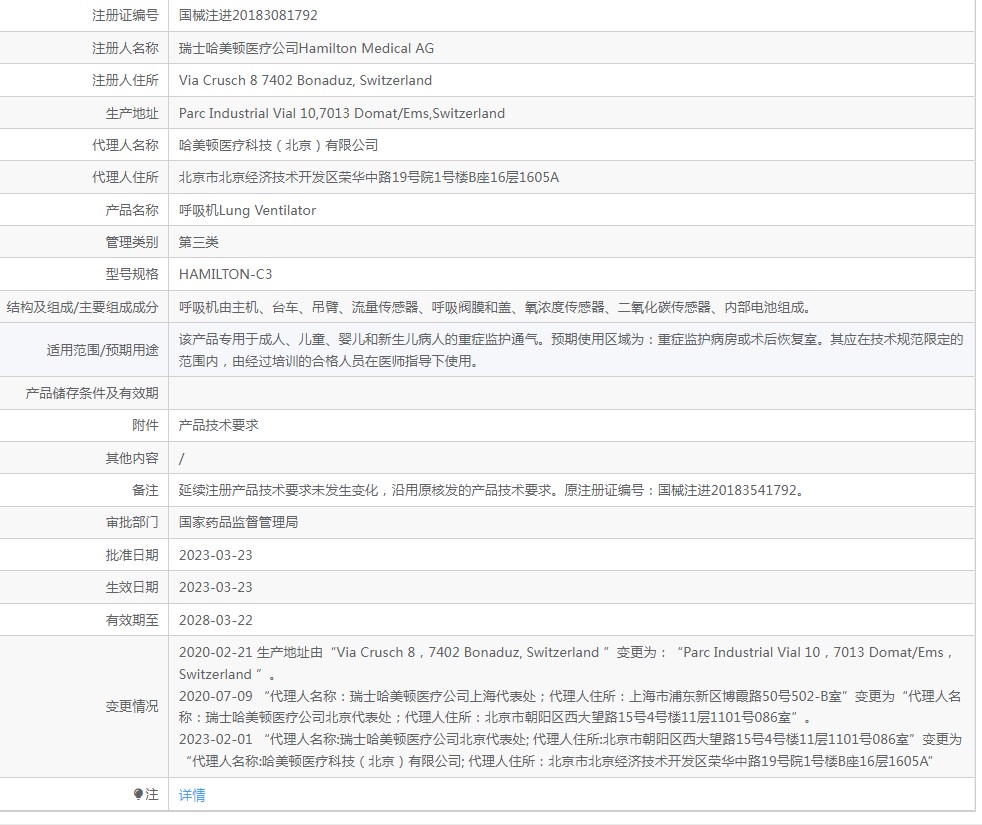Click the 型号规格 label
The height and width of the screenshot is (825, 982).
132,274
